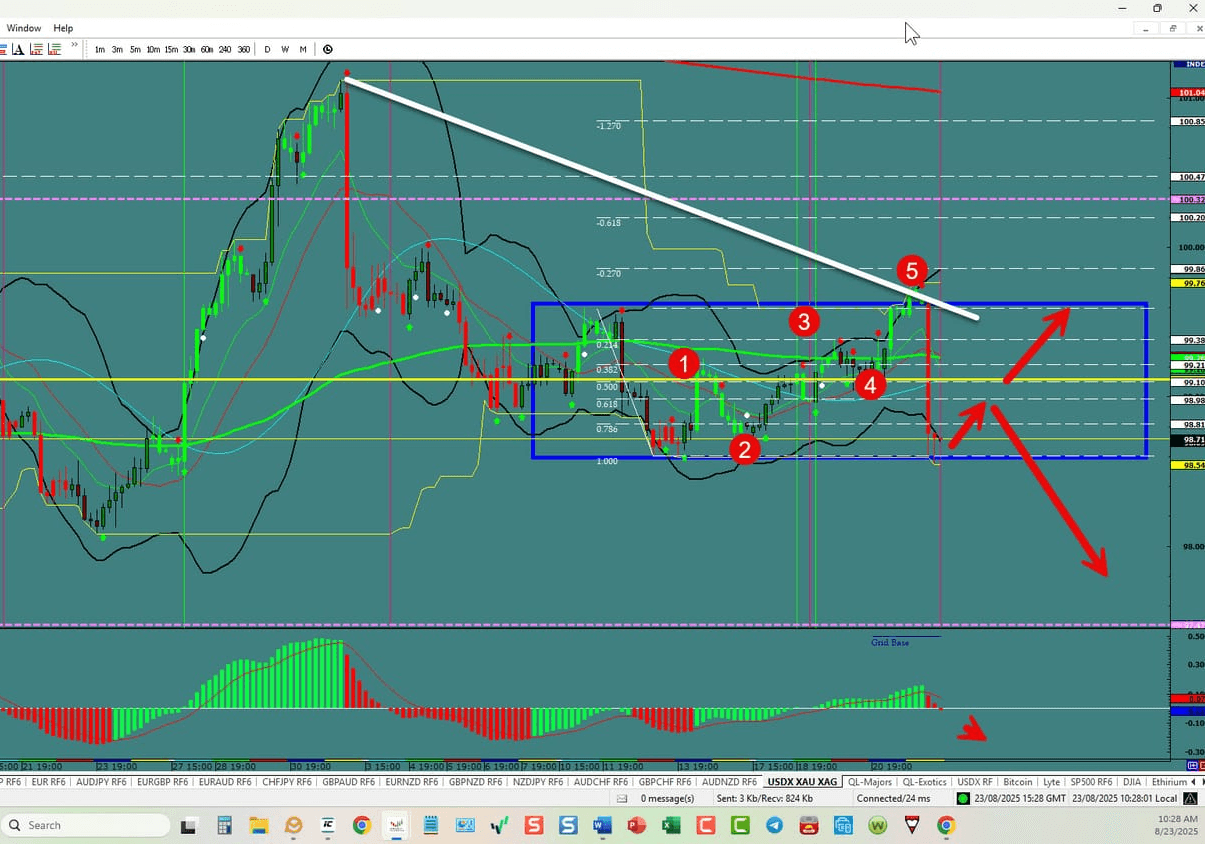Click the message envelope icon in the status bar
This screenshot has height=844, width=1205.
click(624, 798)
